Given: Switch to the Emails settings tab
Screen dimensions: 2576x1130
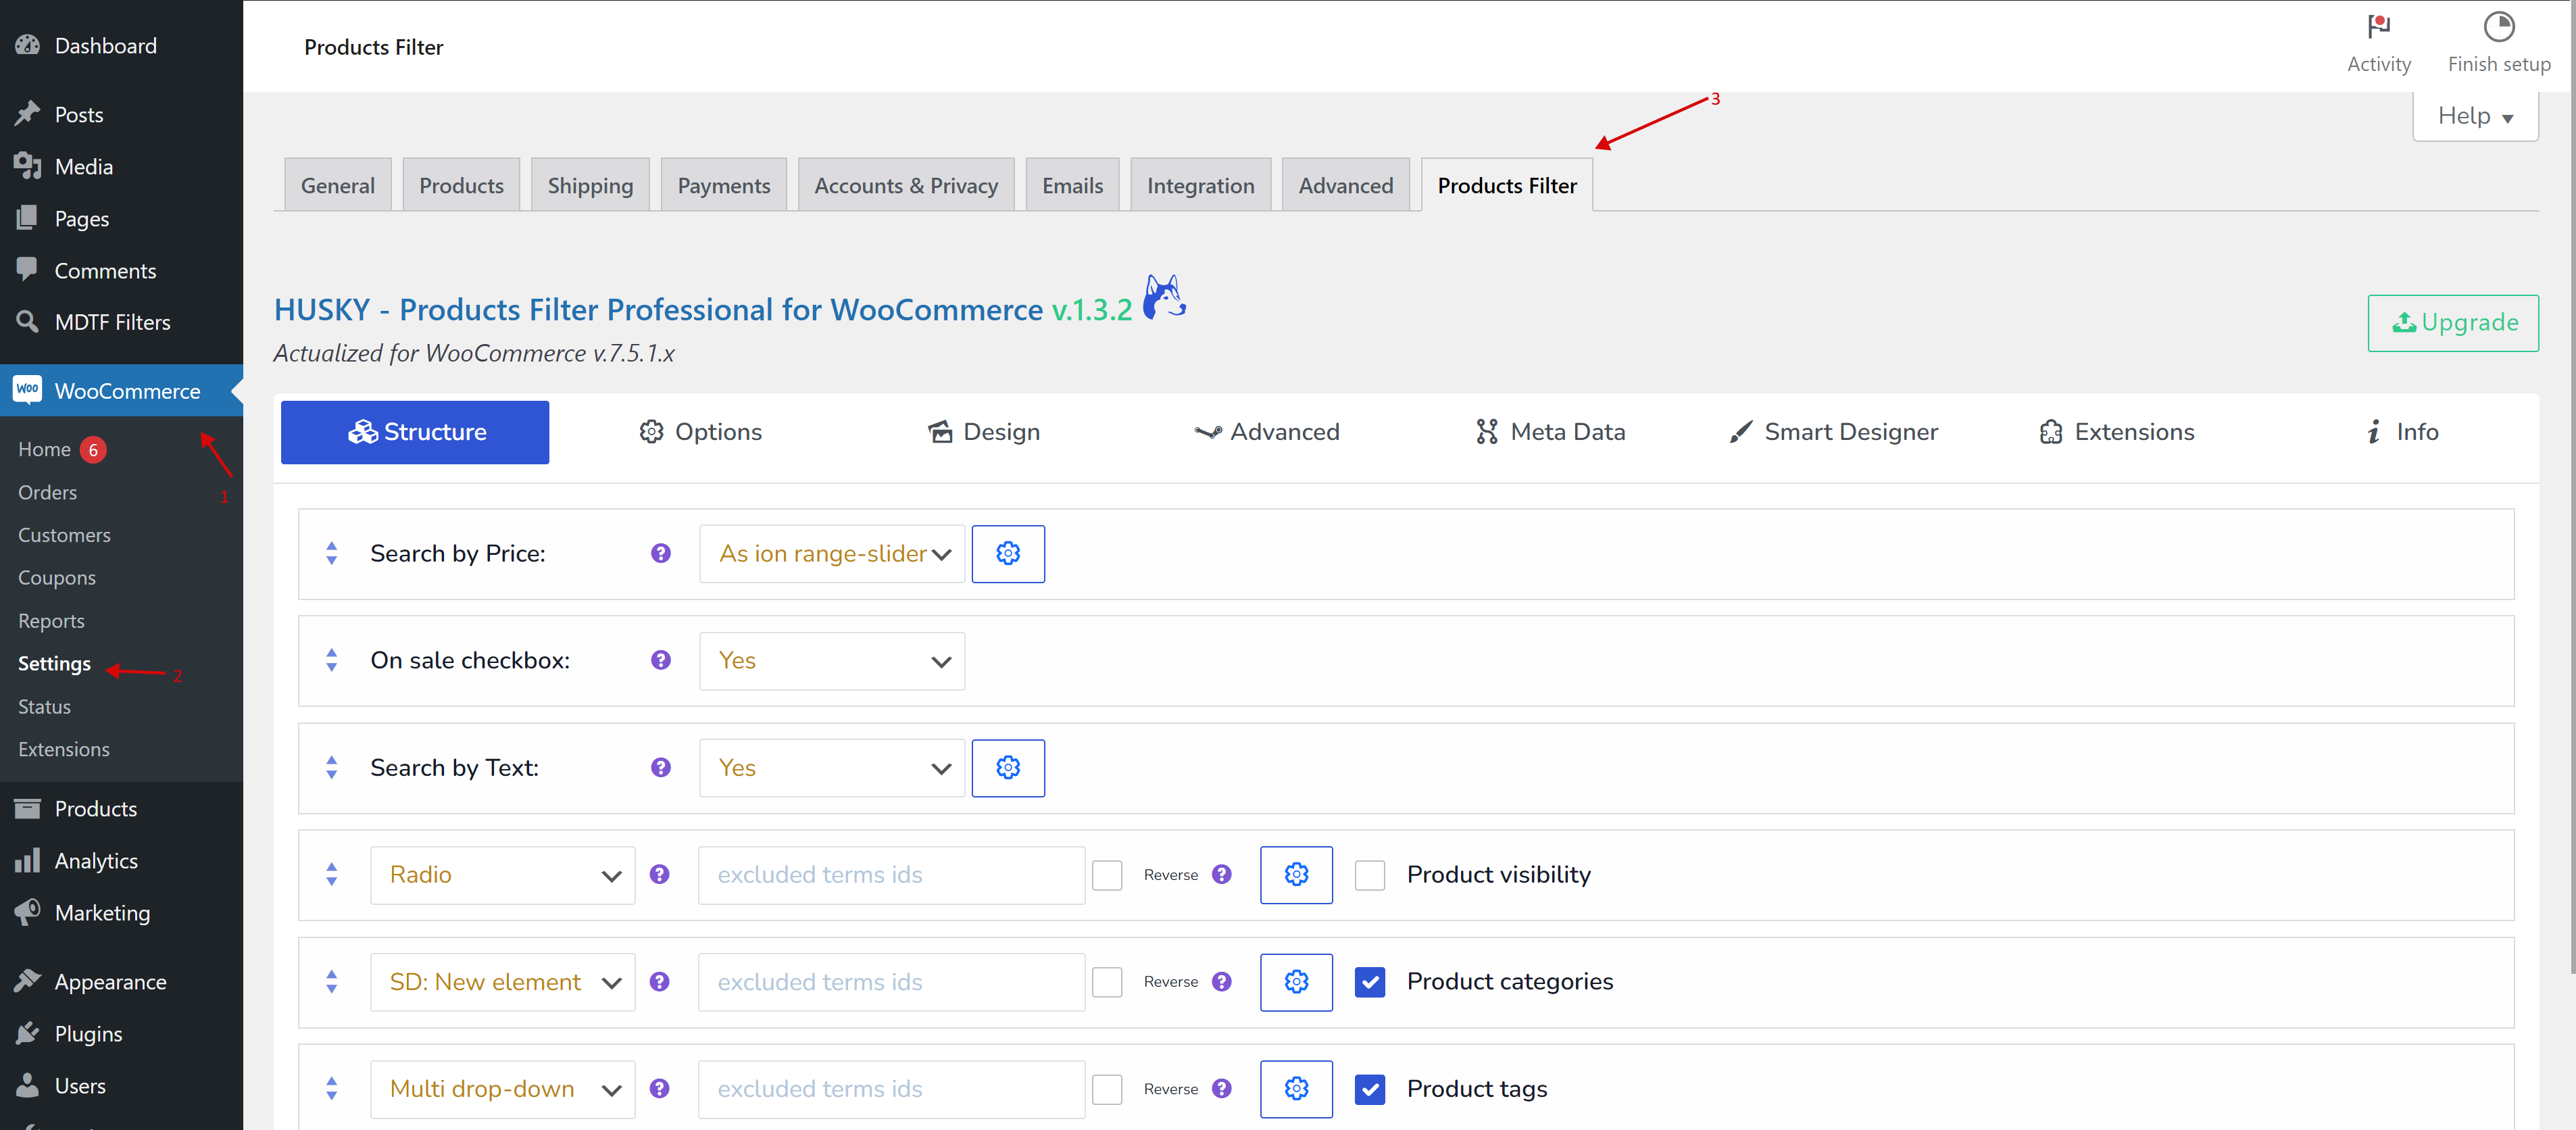Looking at the screenshot, I should [x=1072, y=185].
